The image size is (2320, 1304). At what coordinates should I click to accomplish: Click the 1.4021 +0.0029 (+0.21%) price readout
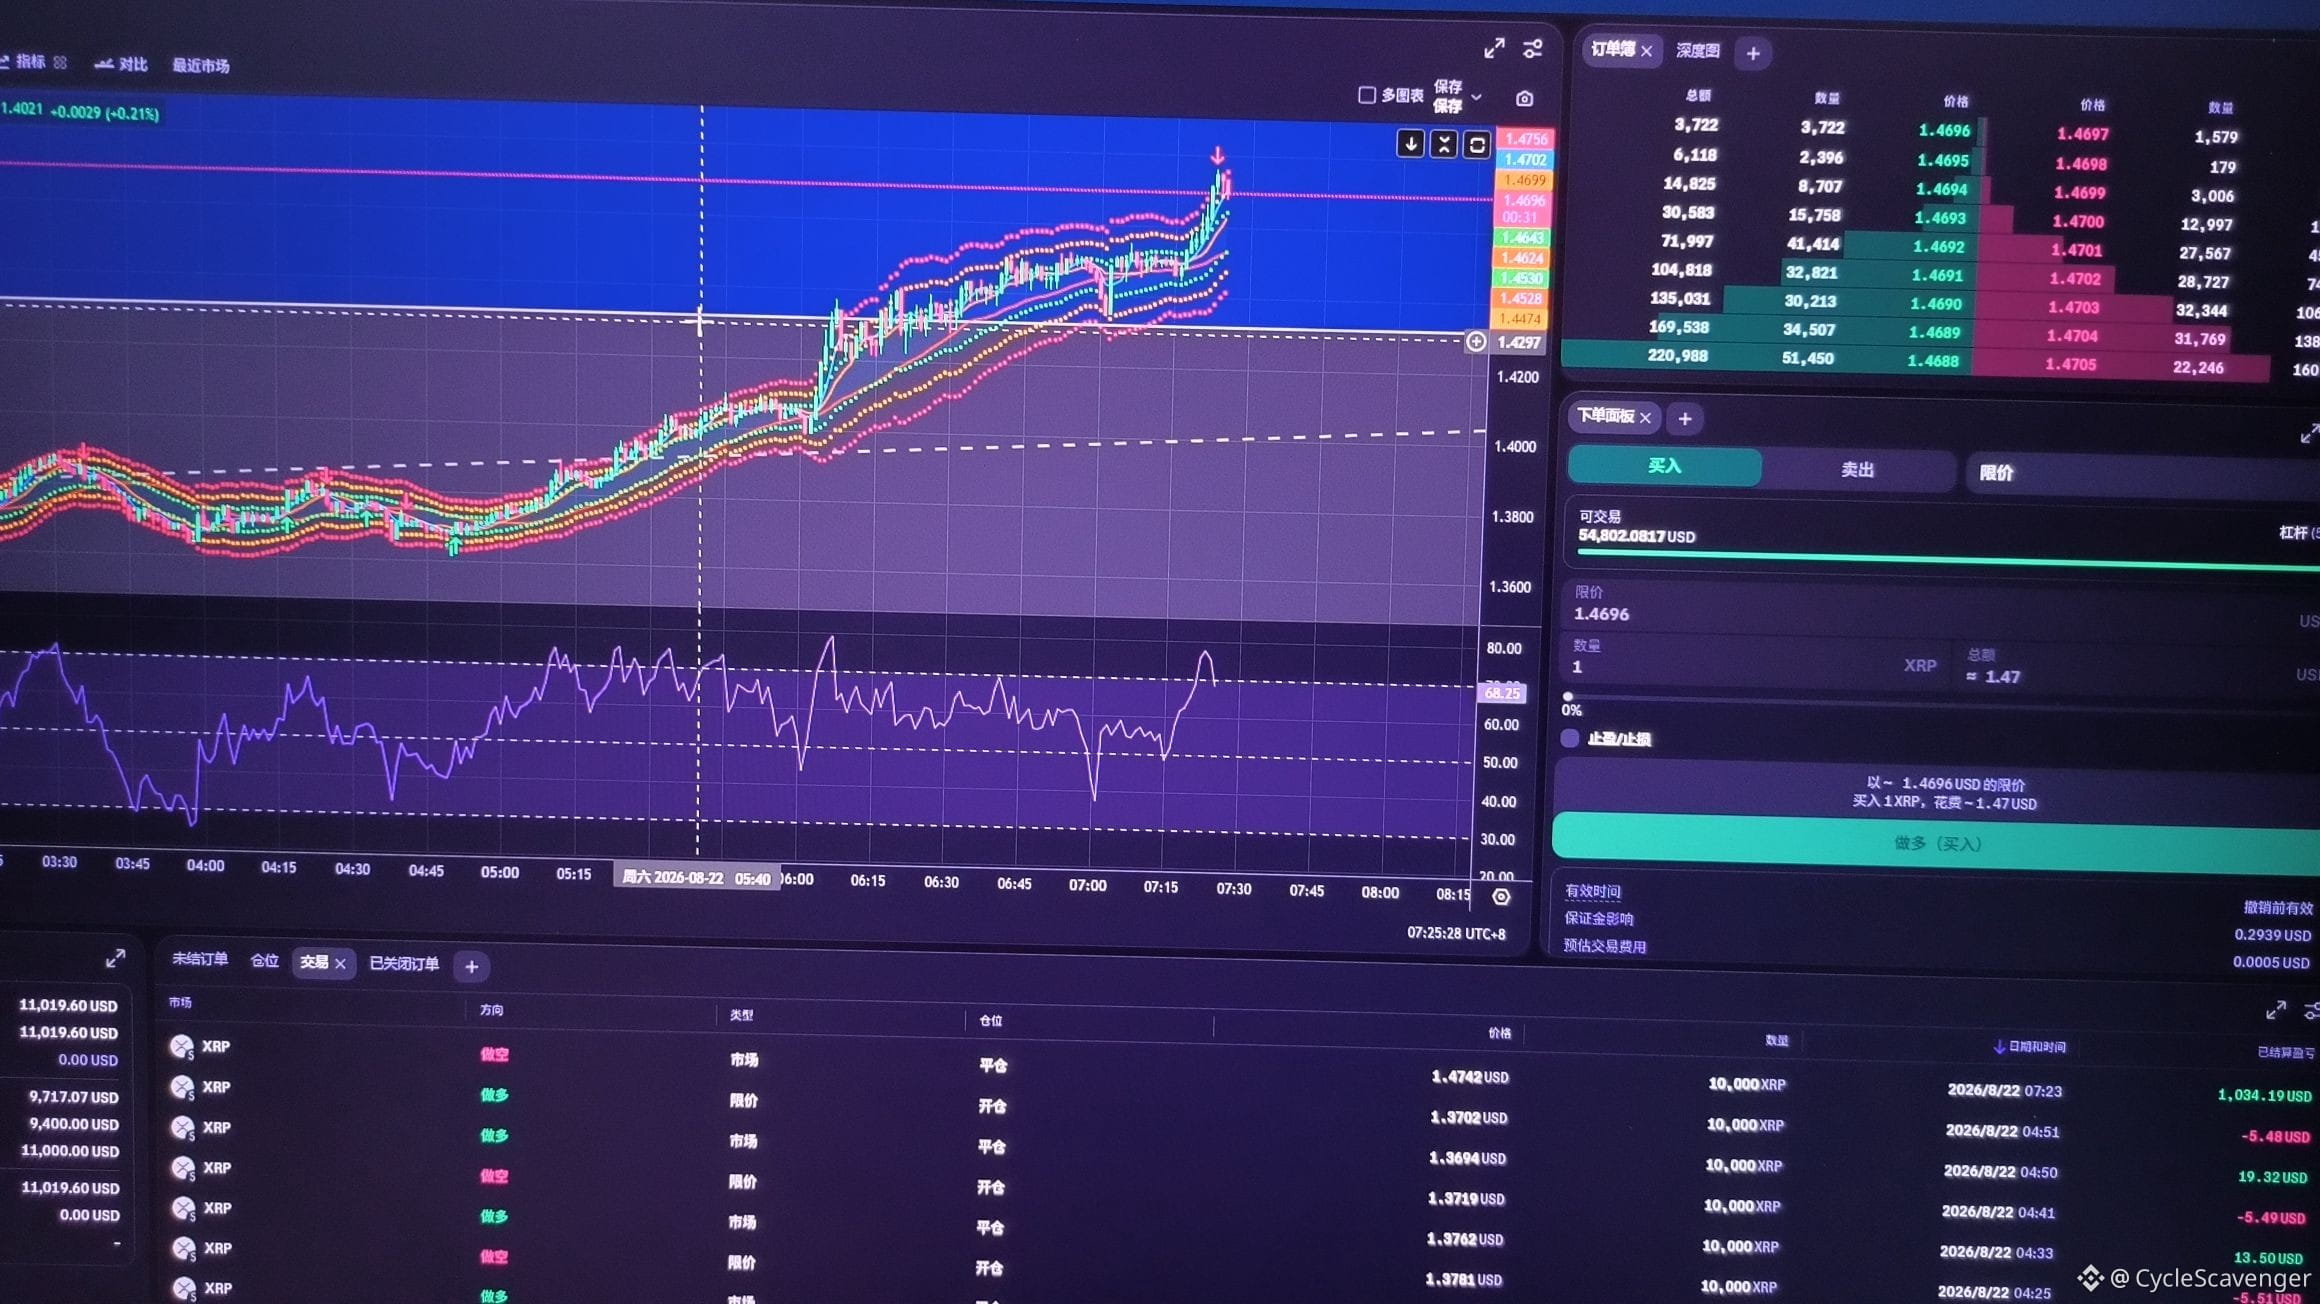tap(80, 111)
